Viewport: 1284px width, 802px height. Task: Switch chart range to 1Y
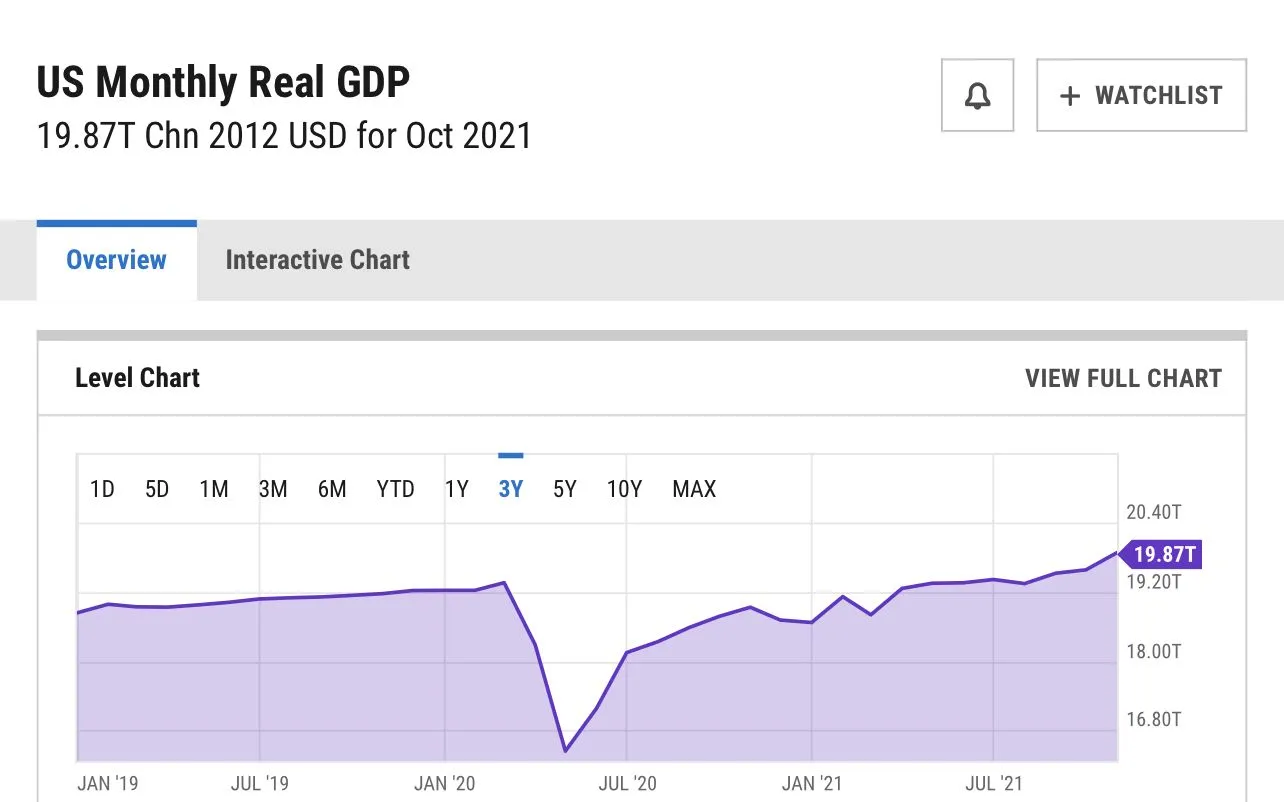point(456,489)
